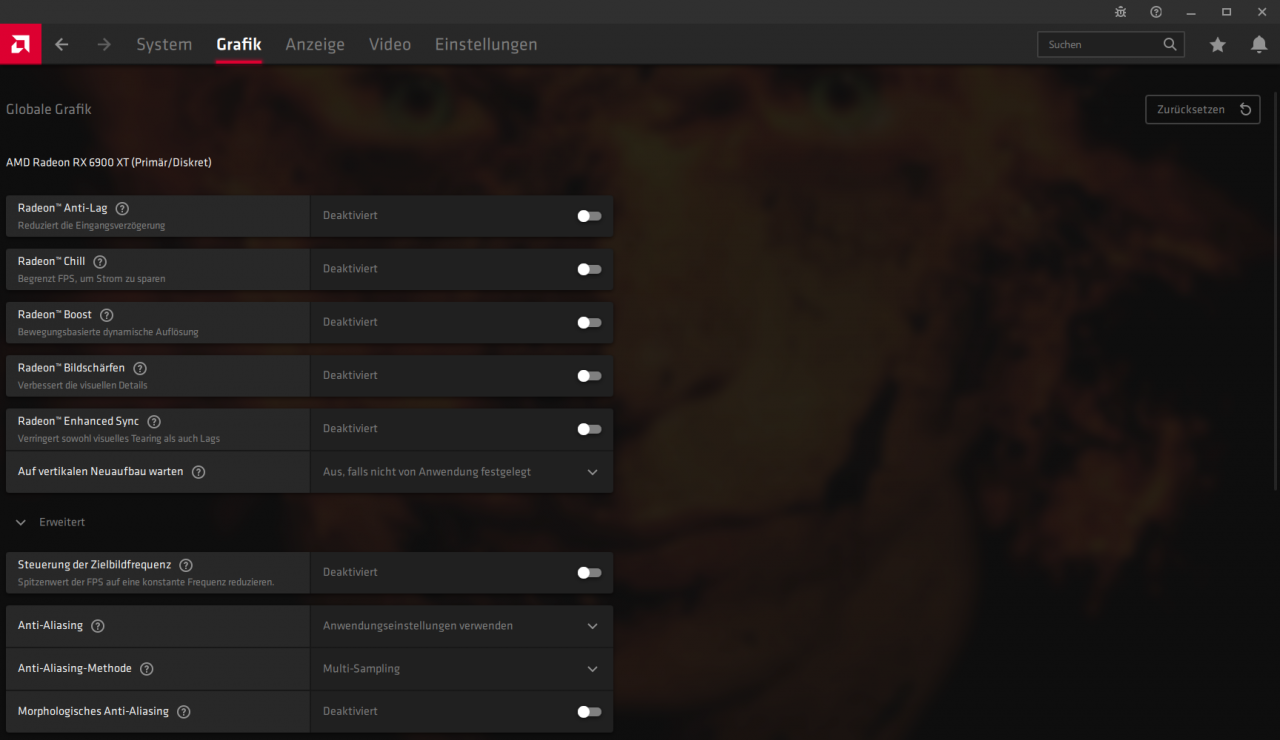The height and width of the screenshot is (740, 1280).
Task: Switch to the Einstellungen tab
Action: 486,44
